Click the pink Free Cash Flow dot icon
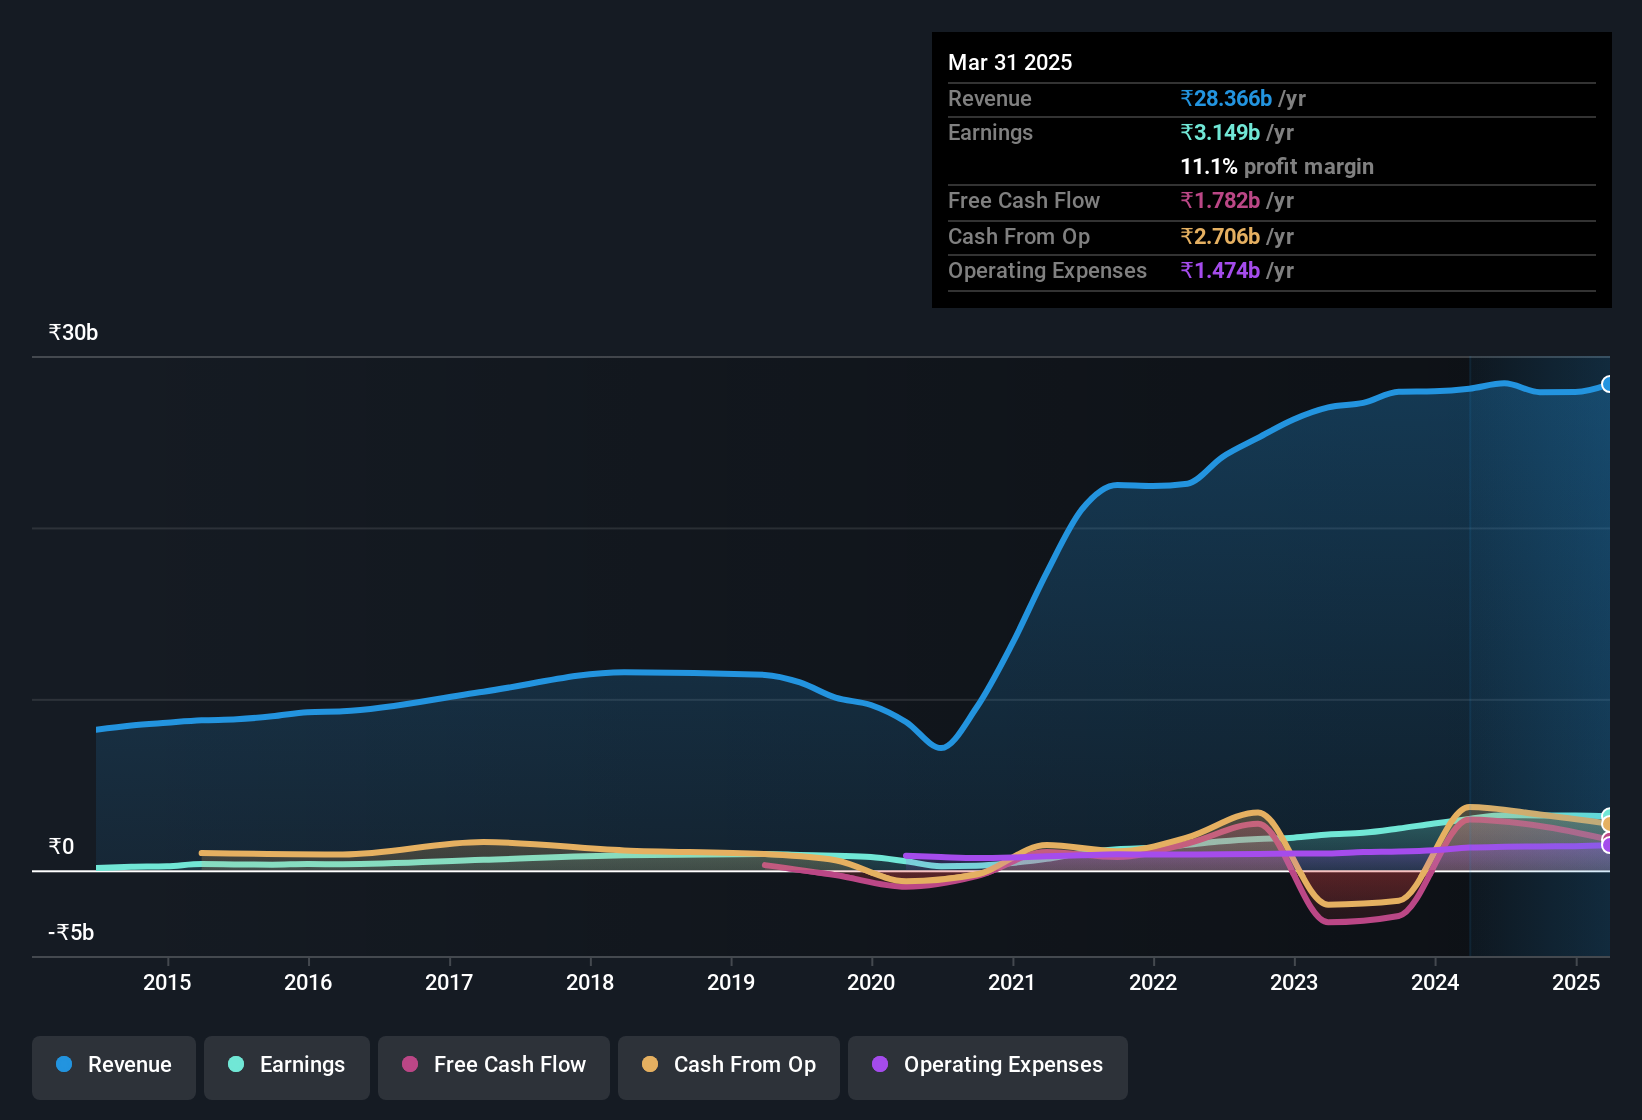Viewport: 1642px width, 1120px height. tap(409, 1065)
